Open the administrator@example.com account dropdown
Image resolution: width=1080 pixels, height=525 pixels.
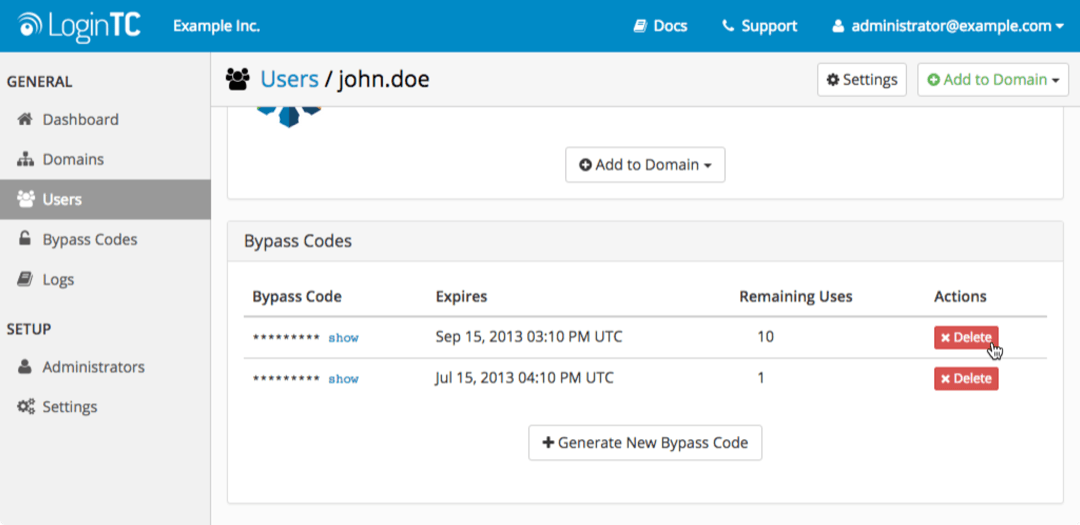tap(948, 27)
